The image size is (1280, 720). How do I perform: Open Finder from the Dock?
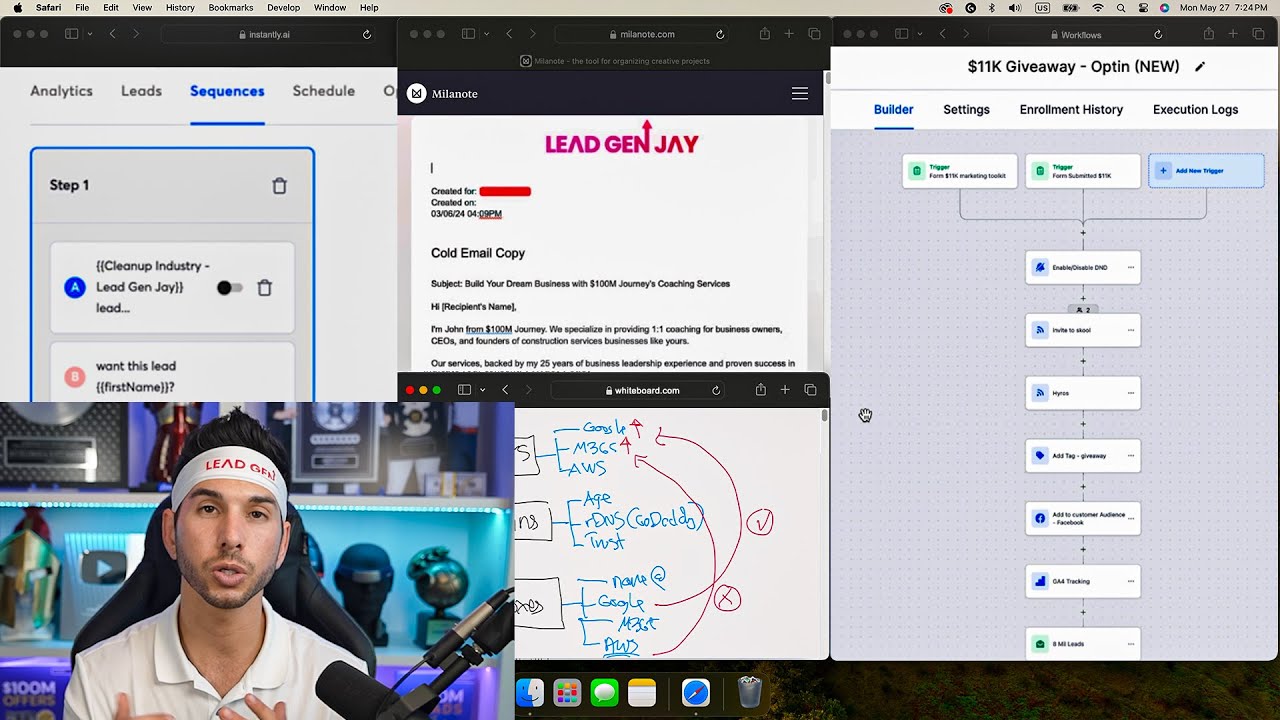(529, 692)
